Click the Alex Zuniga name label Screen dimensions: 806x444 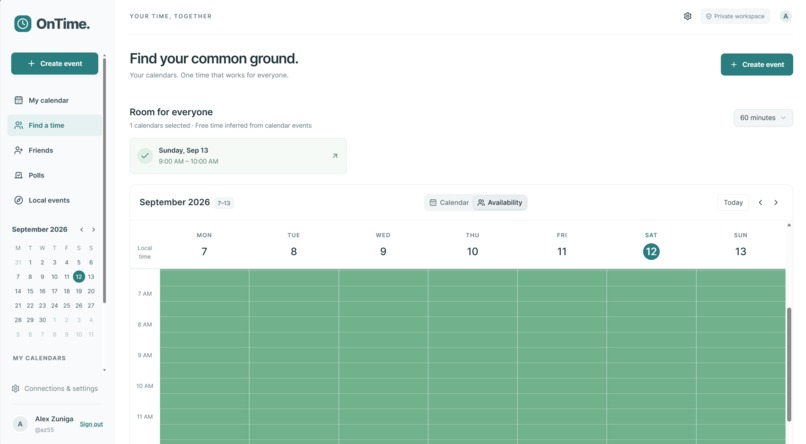[54, 419]
